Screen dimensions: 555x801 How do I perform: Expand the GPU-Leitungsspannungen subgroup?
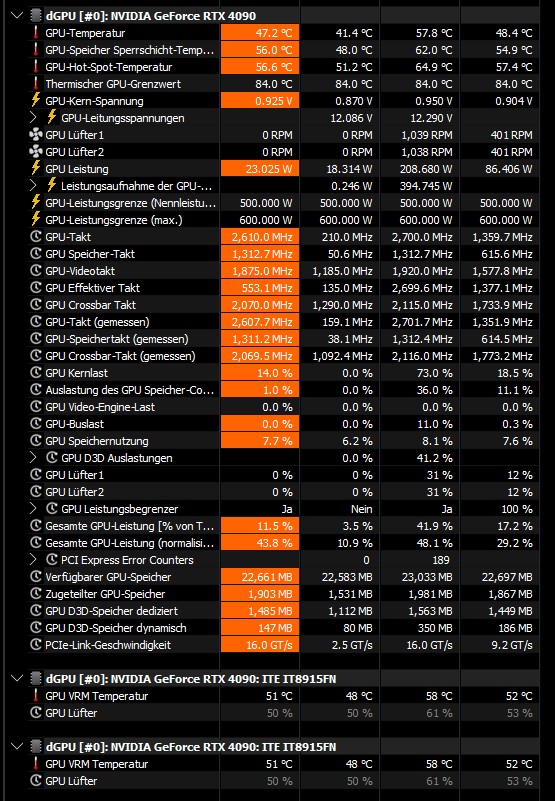tap(33, 117)
